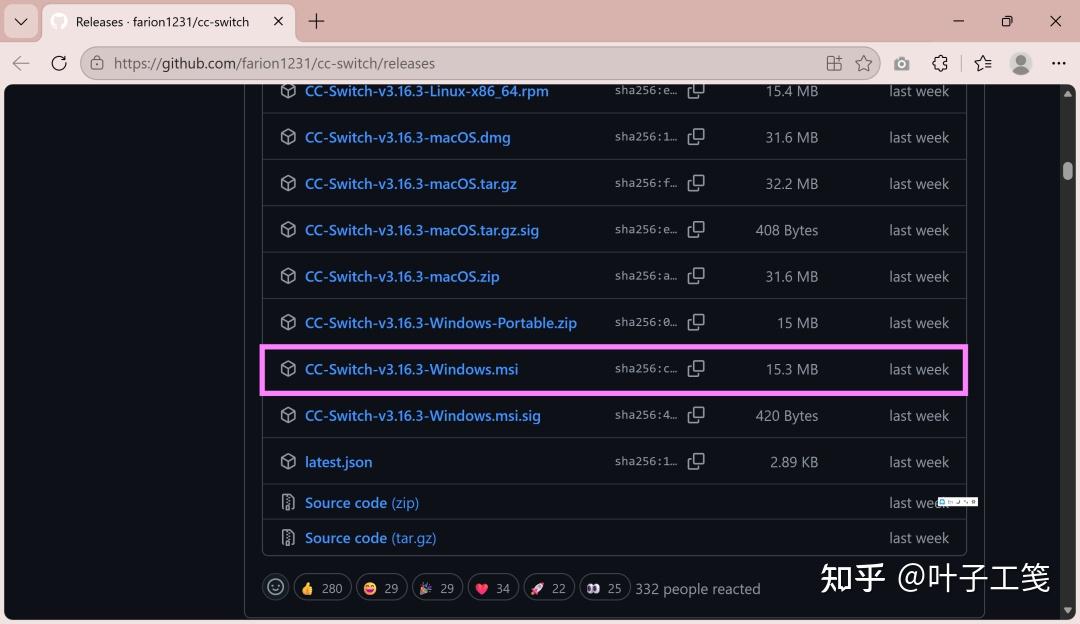Toggle laugh reaction with 29
This screenshot has height=624, width=1080.
382,588
